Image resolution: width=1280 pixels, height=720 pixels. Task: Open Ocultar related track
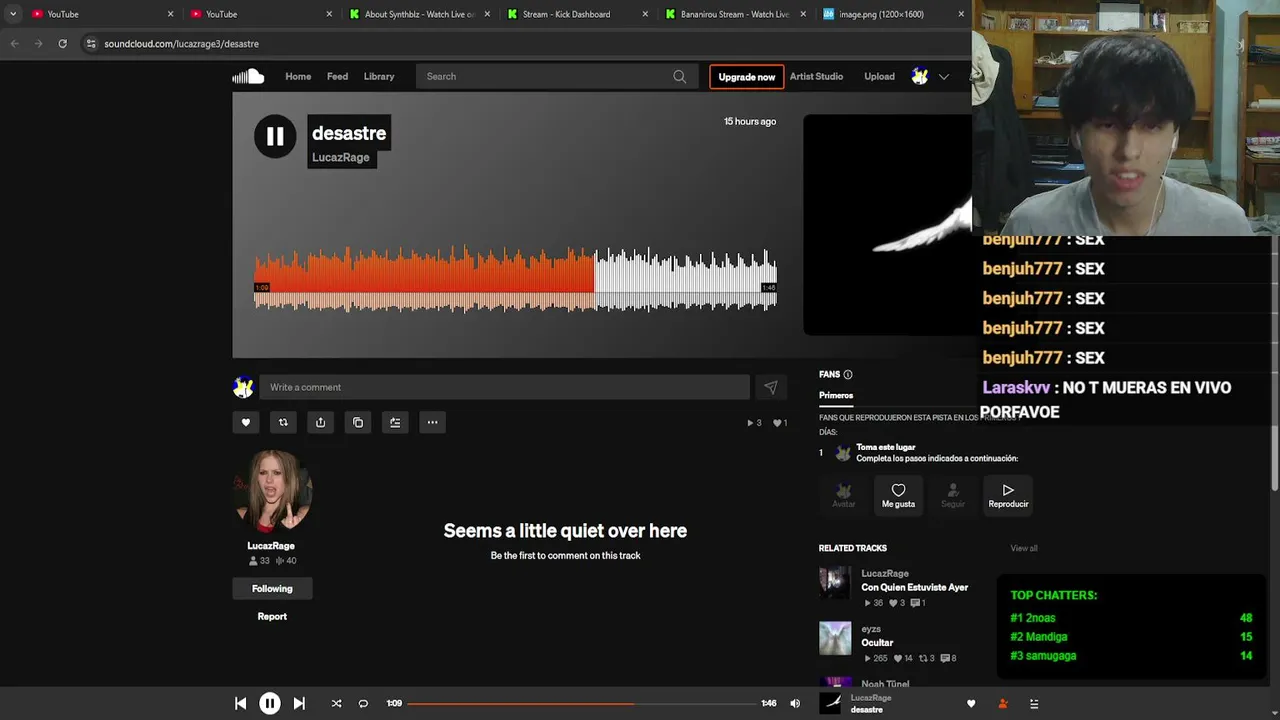pos(877,643)
